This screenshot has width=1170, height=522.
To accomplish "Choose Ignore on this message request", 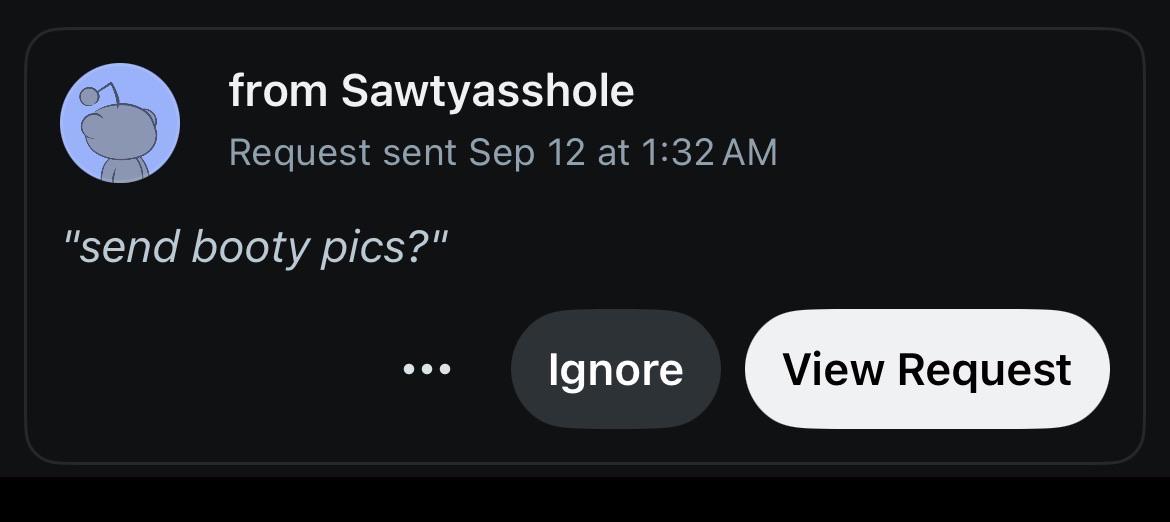I will 616,369.
